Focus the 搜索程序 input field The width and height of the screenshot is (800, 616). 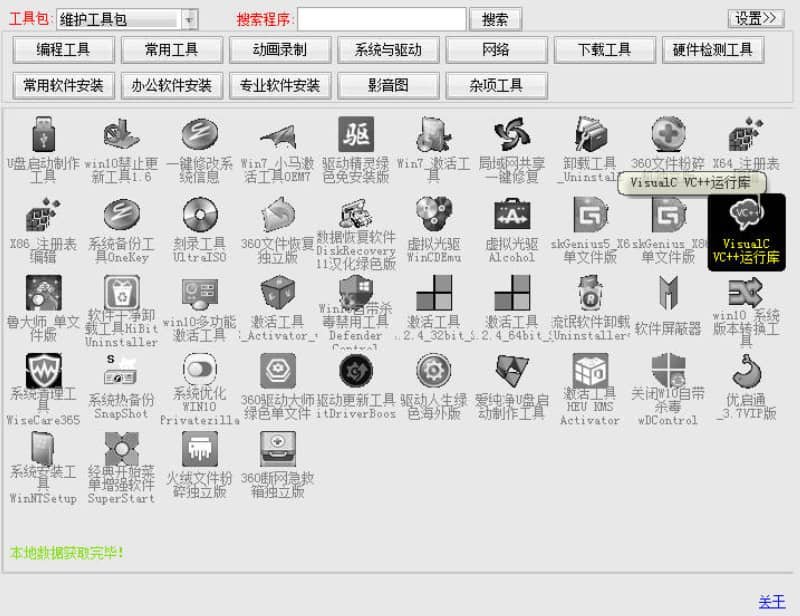pos(382,19)
